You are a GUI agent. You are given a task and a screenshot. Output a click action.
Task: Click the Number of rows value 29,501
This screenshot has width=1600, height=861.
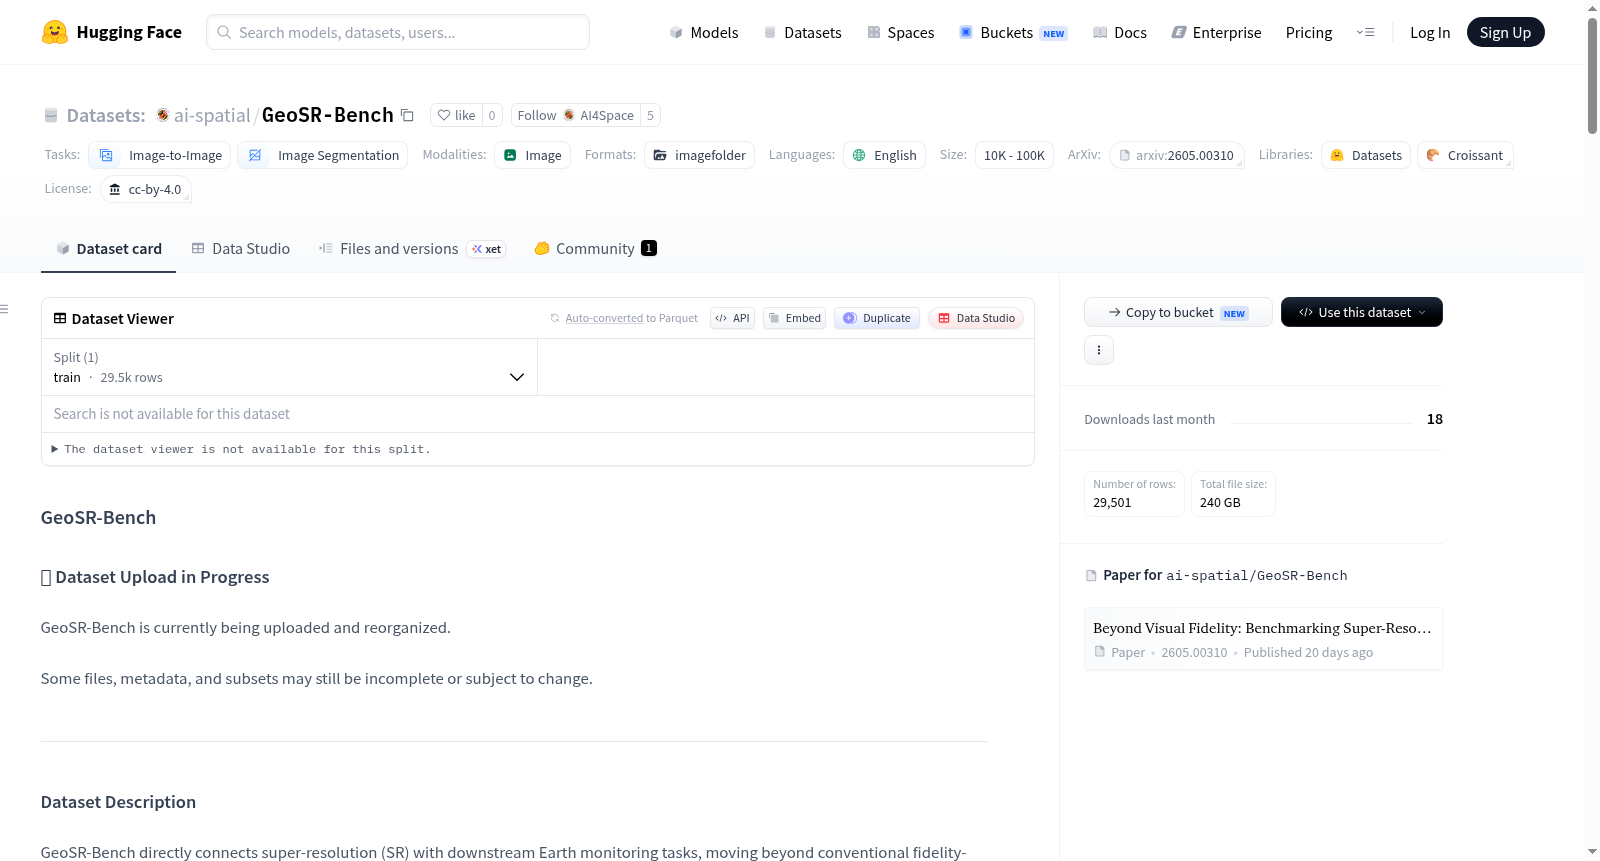tap(1112, 502)
